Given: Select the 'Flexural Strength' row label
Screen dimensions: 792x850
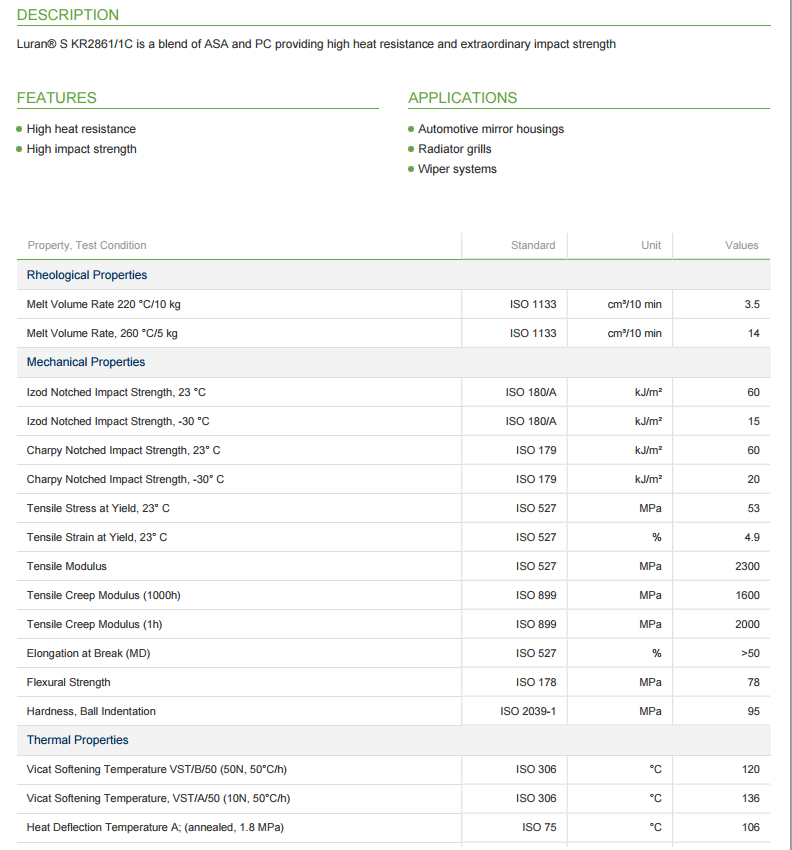Looking at the screenshot, I should point(68,682).
